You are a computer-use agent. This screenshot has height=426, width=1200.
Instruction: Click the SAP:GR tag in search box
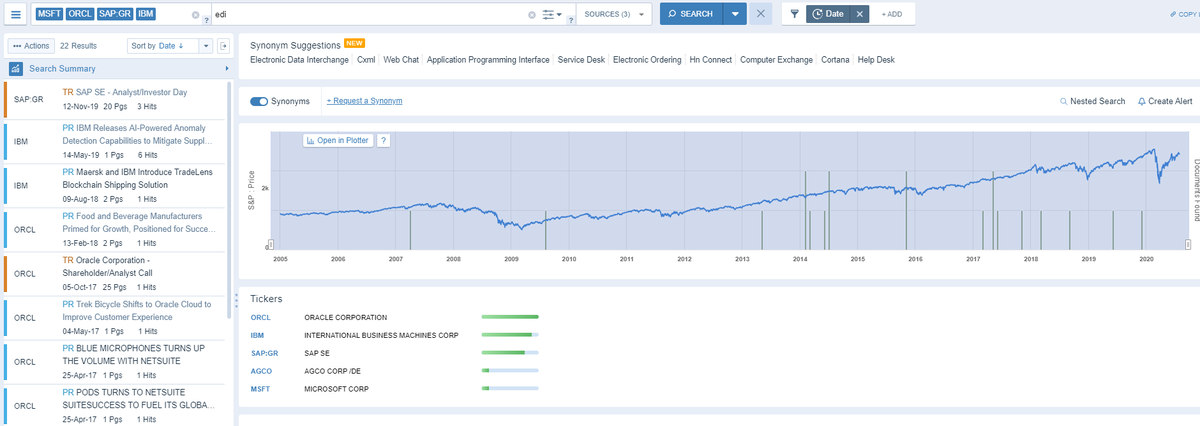tap(117, 14)
